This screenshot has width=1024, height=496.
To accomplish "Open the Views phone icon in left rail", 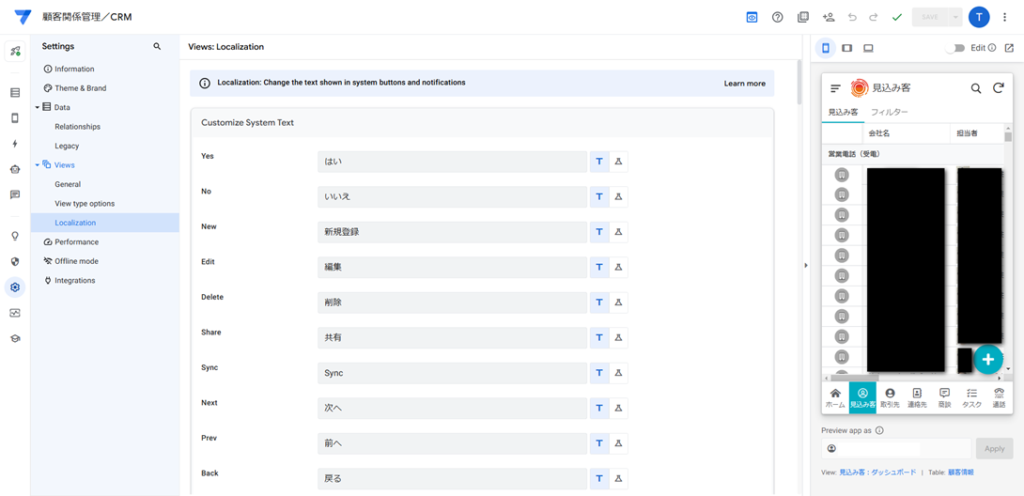I will pyautogui.click(x=15, y=118).
